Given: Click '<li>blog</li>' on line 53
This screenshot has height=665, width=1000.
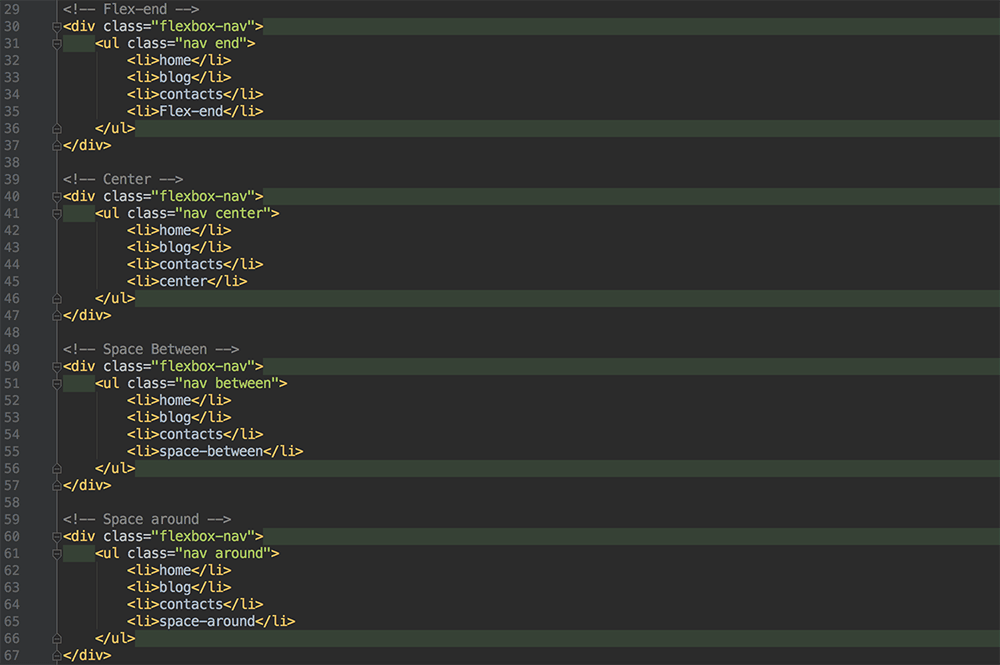Looking at the screenshot, I should 179,417.
